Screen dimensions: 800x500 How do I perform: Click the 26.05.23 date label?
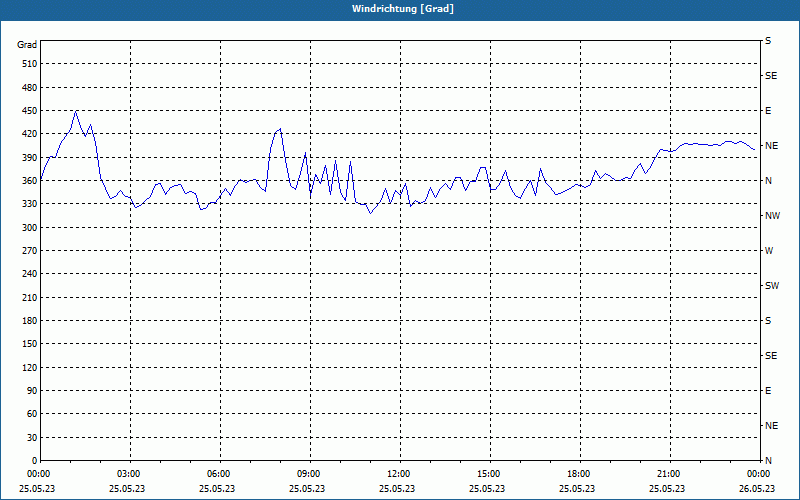click(x=757, y=489)
